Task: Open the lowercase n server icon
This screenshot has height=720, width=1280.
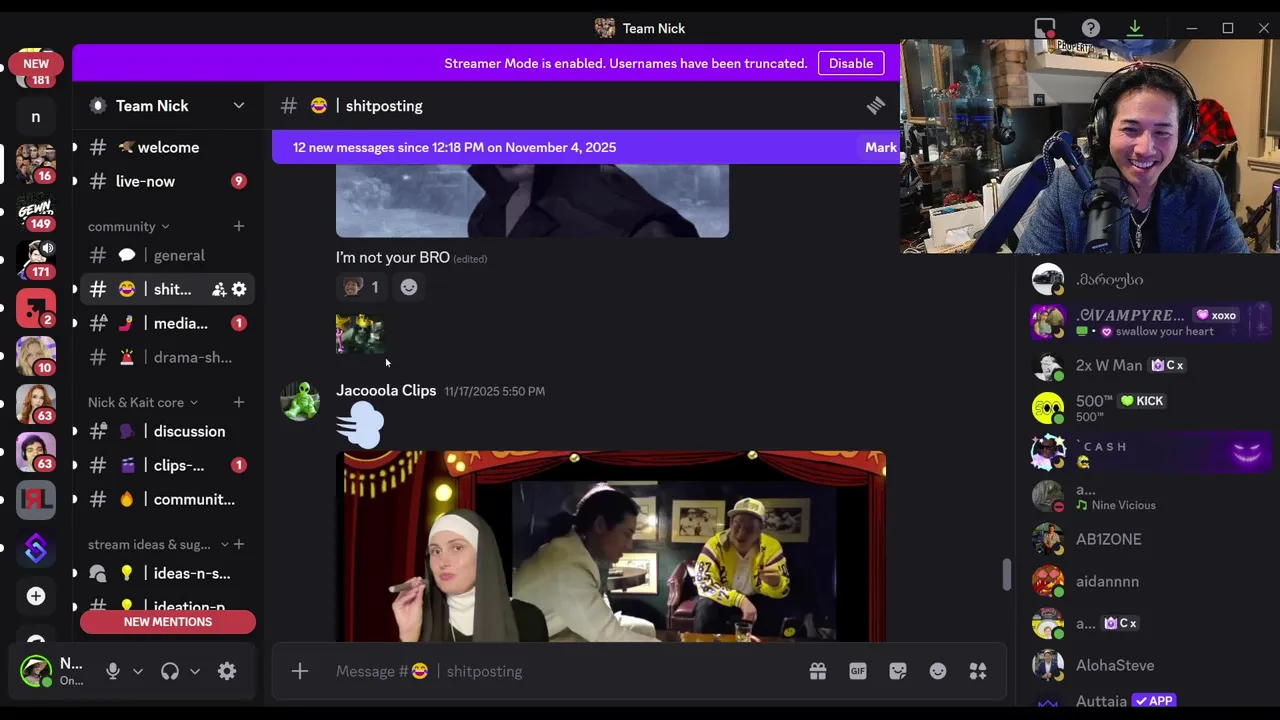Action: pos(36,117)
